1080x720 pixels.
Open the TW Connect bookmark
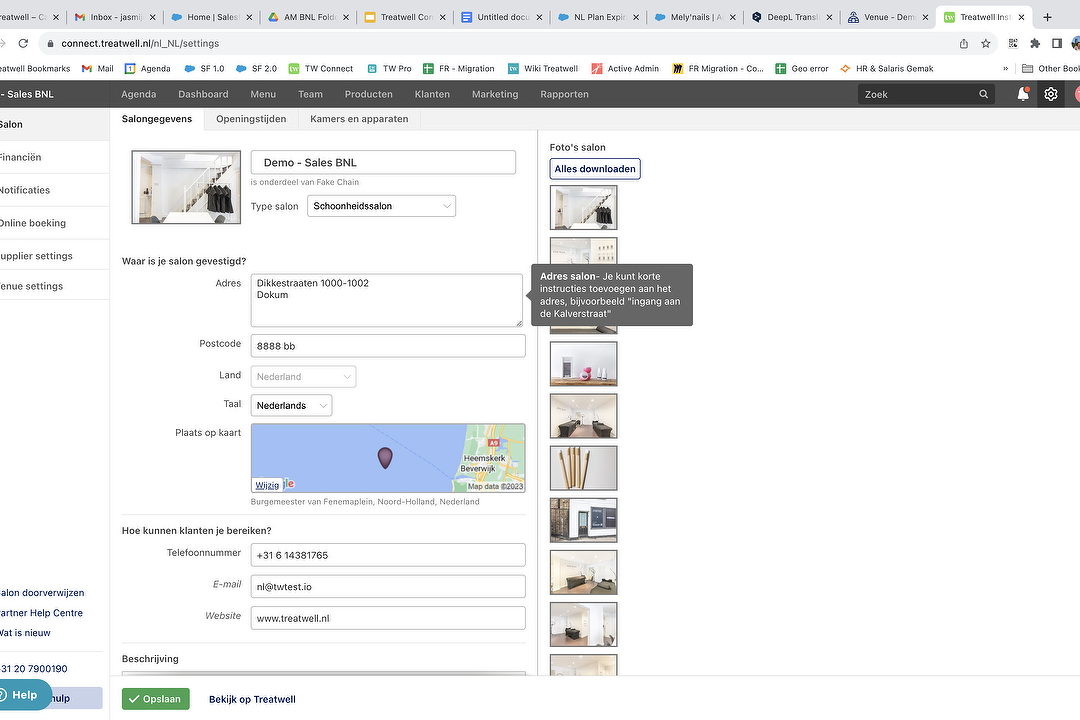click(x=320, y=68)
